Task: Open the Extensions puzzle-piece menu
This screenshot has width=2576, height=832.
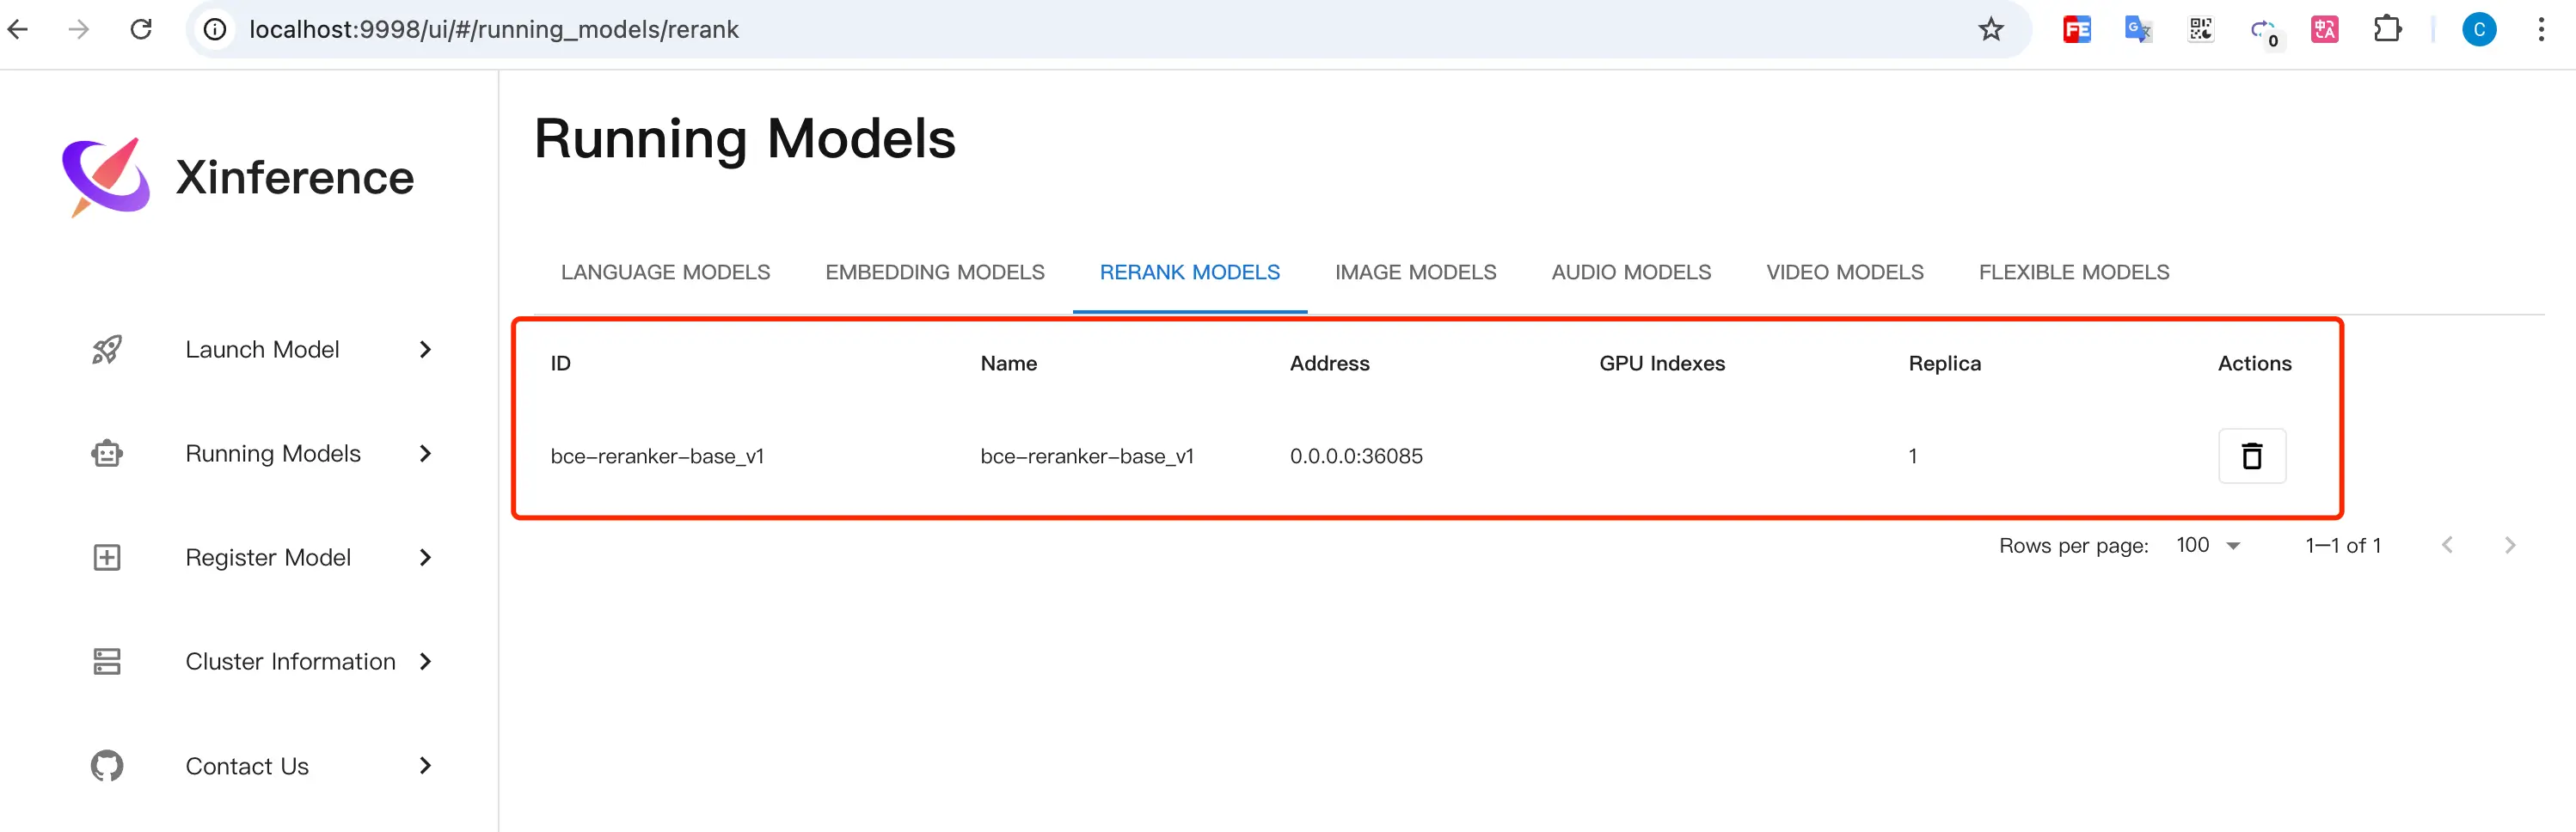Action: [x=2387, y=29]
